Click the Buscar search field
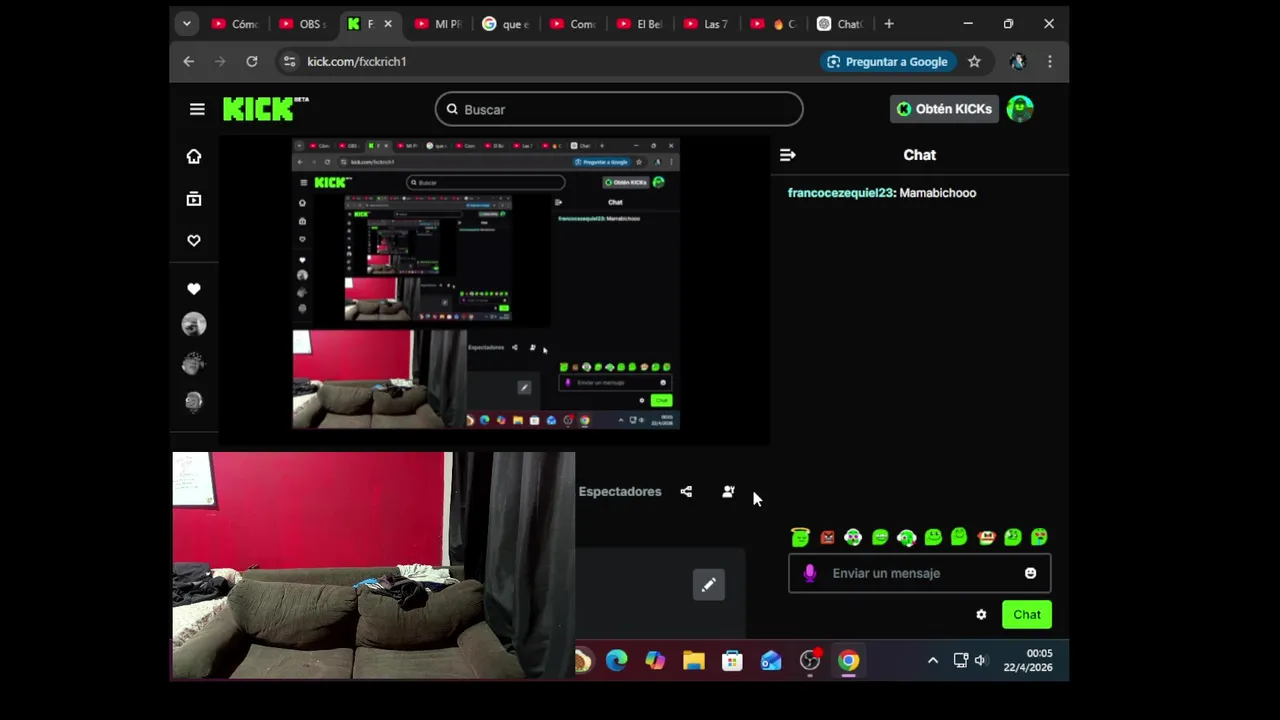The image size is (1280, 720). (619, 109)
